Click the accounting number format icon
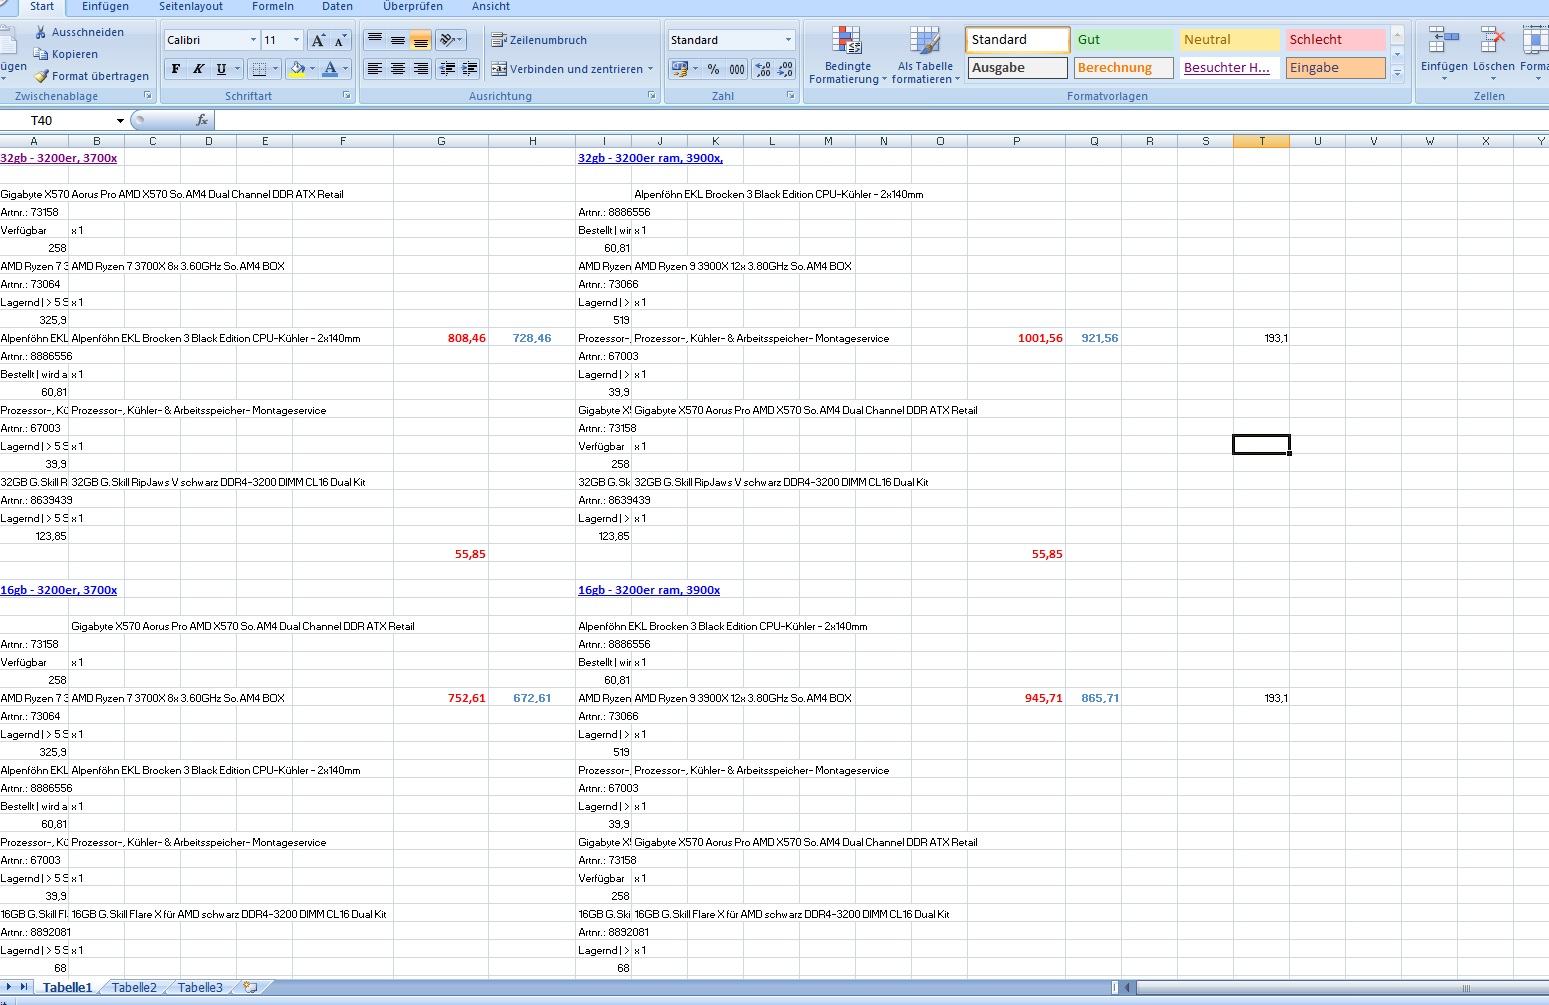This screenshot has height=1005, width=1549. (679, 69)
